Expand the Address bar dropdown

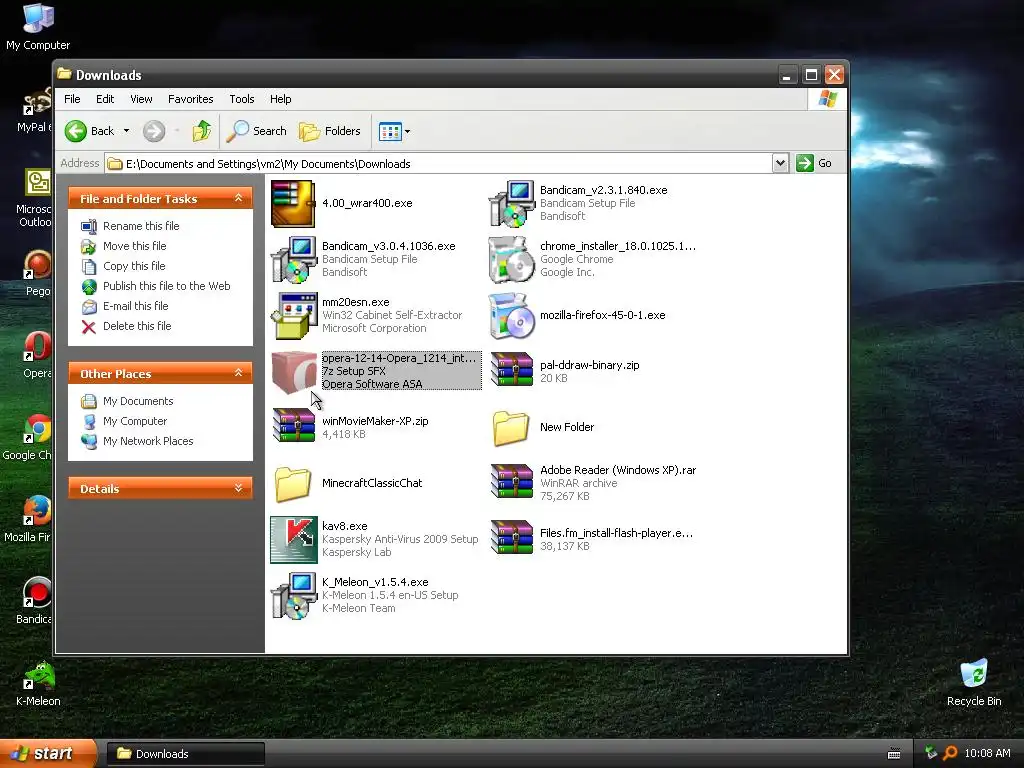[x=780, y=163]
